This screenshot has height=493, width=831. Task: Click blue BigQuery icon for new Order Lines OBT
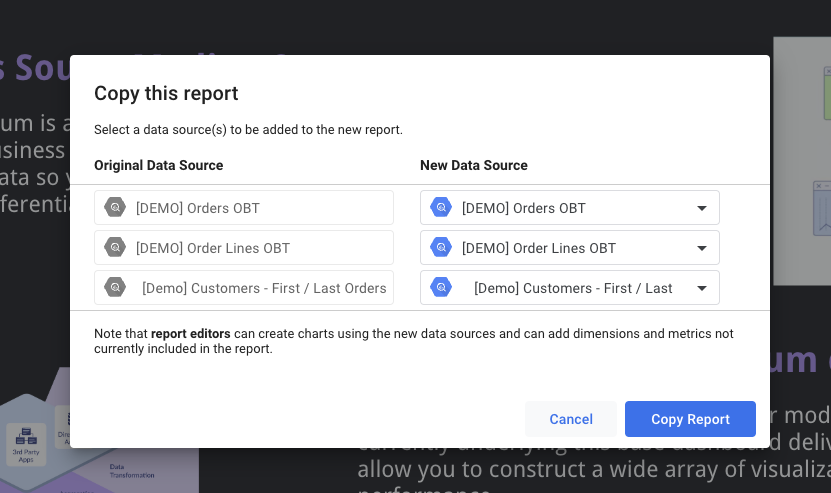click(x=441, y=247)
